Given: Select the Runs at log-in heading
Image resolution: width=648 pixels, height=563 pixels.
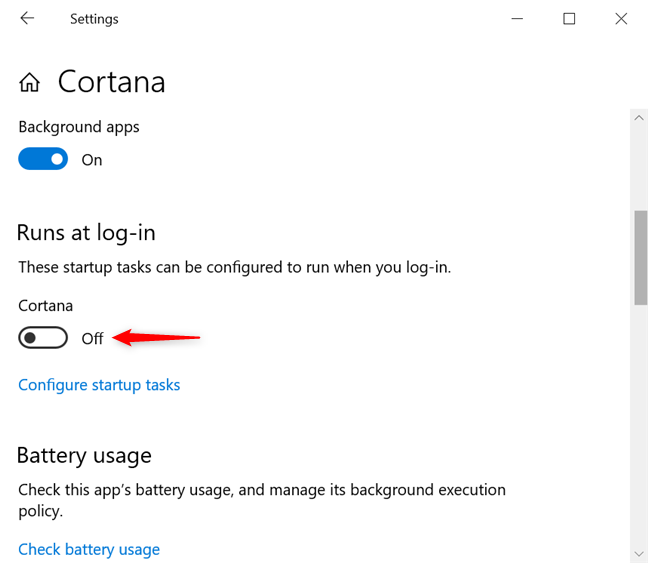Looking at the screenshot, I should pos(86,233).
